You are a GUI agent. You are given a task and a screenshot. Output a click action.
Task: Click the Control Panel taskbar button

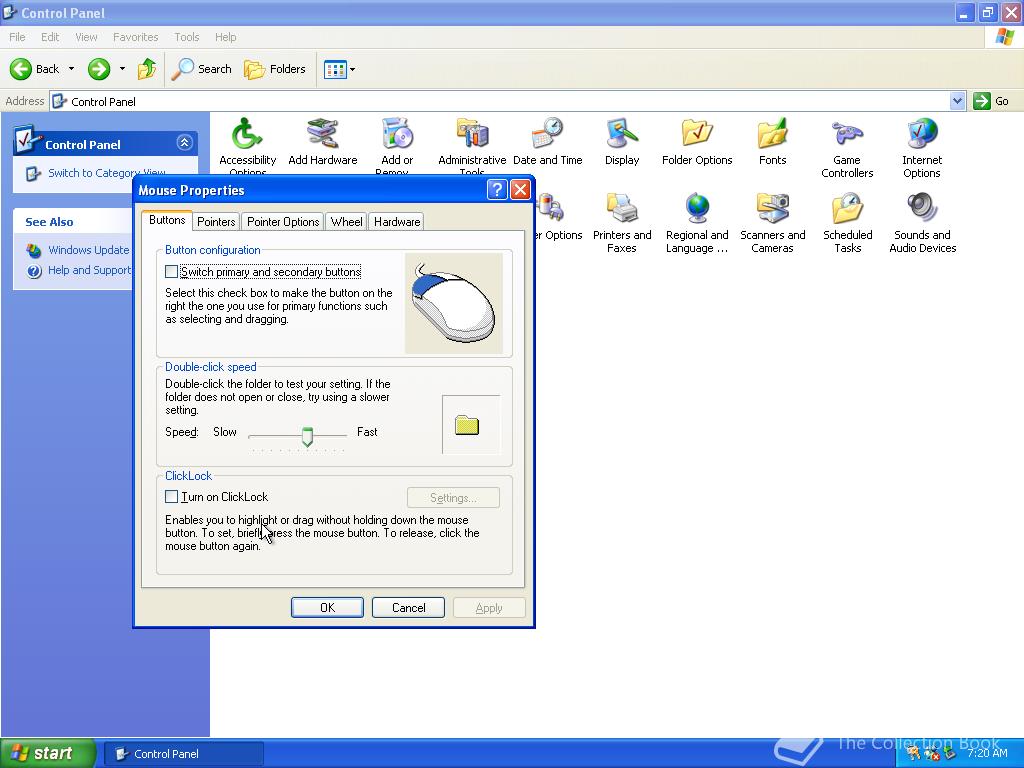tap(184, 754)
